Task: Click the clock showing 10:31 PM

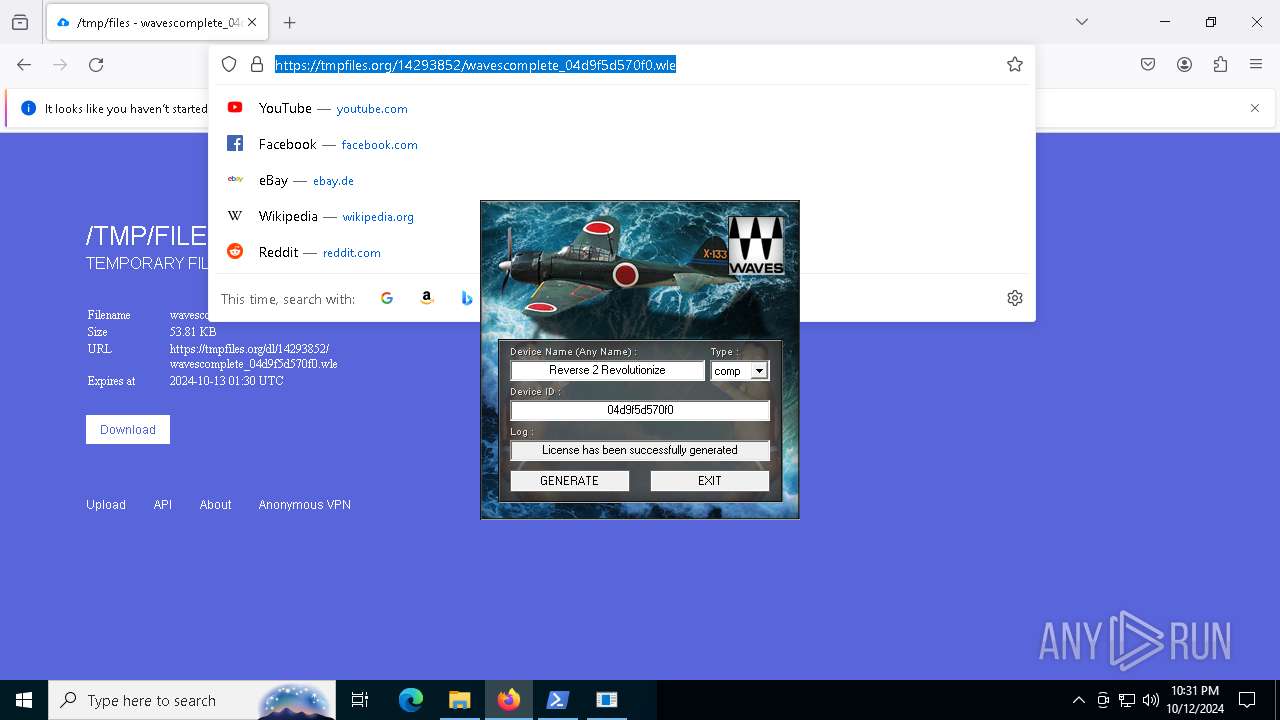Action: (1195, 700)
